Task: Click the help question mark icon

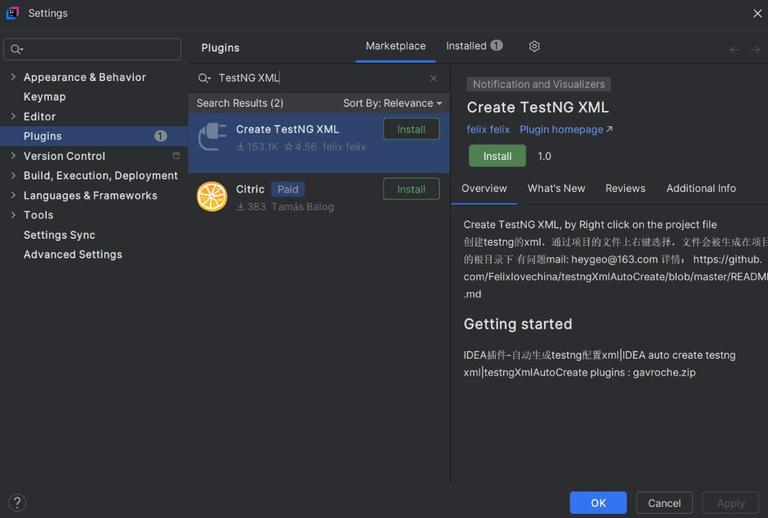Action: pos(17,503)
